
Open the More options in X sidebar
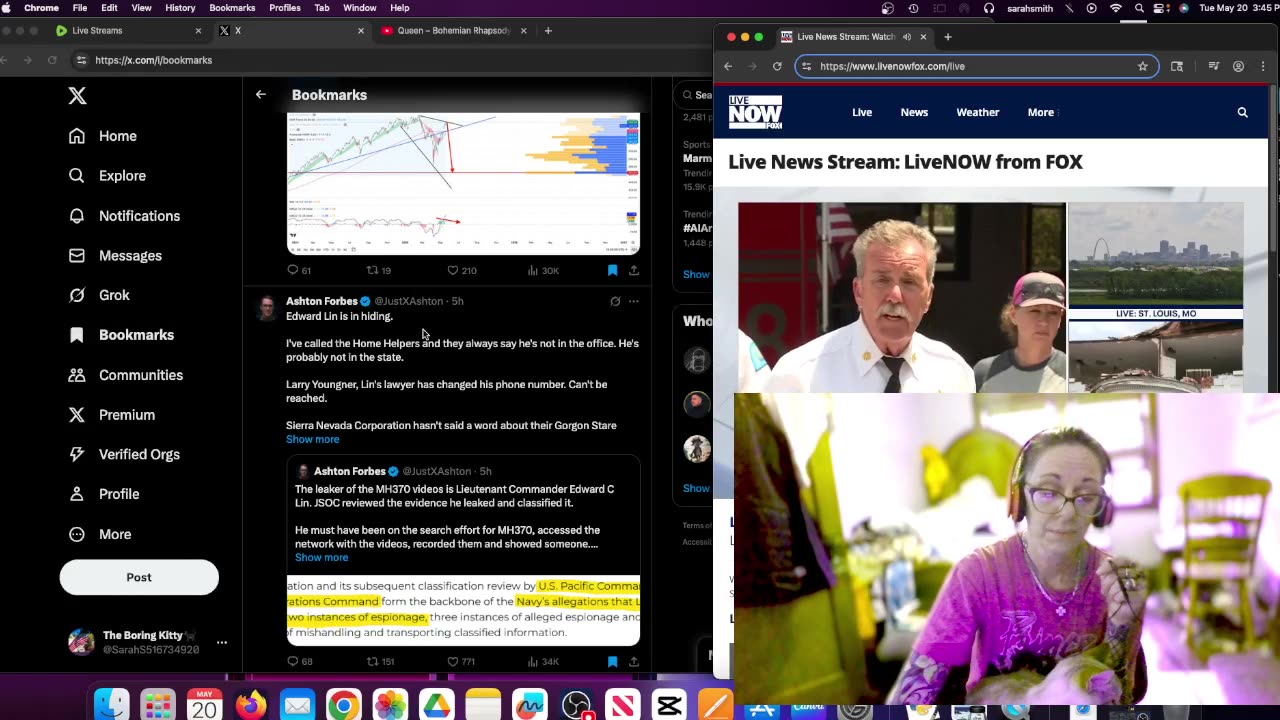pyautogui.click(x=100, y=534)
